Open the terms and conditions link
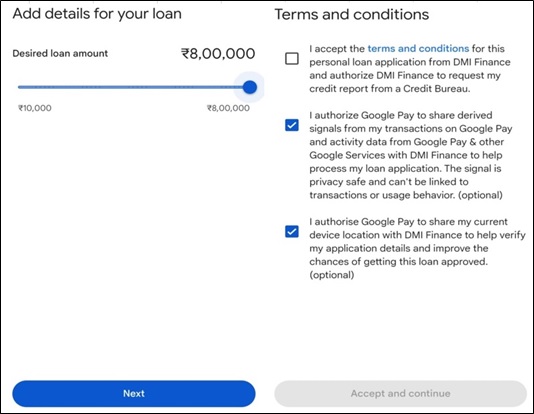The image size is (534, 414). [418, 49]
